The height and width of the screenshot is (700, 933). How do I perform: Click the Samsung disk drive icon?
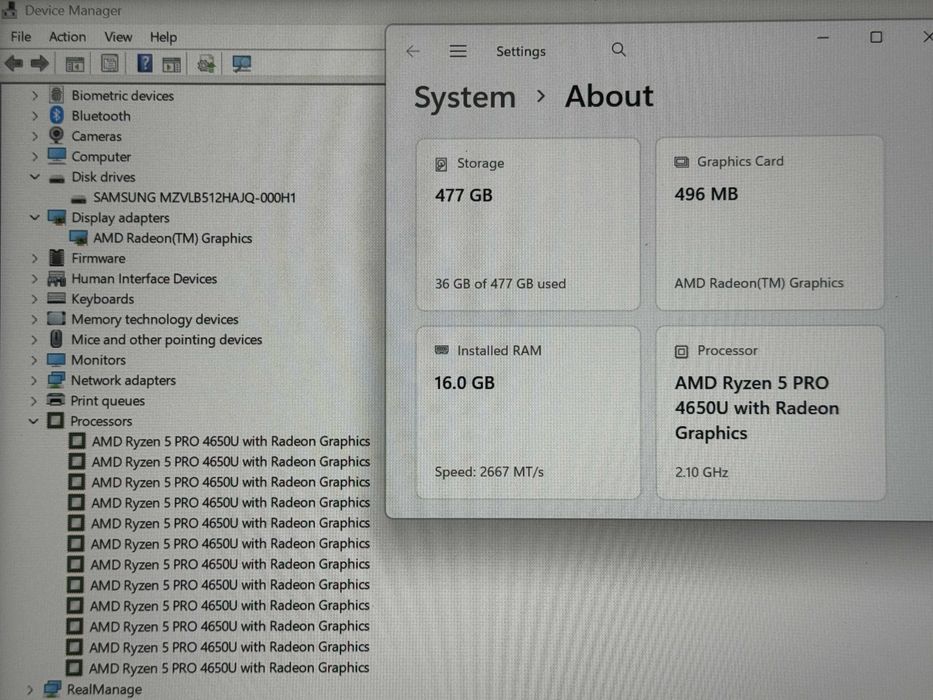tap(78, 198)
